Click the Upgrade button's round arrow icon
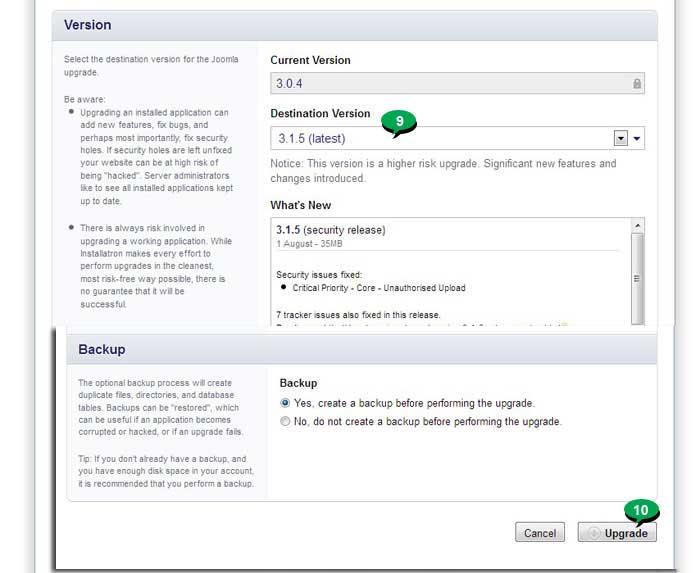The image size is (700, 573). click(x=594, y=533)
